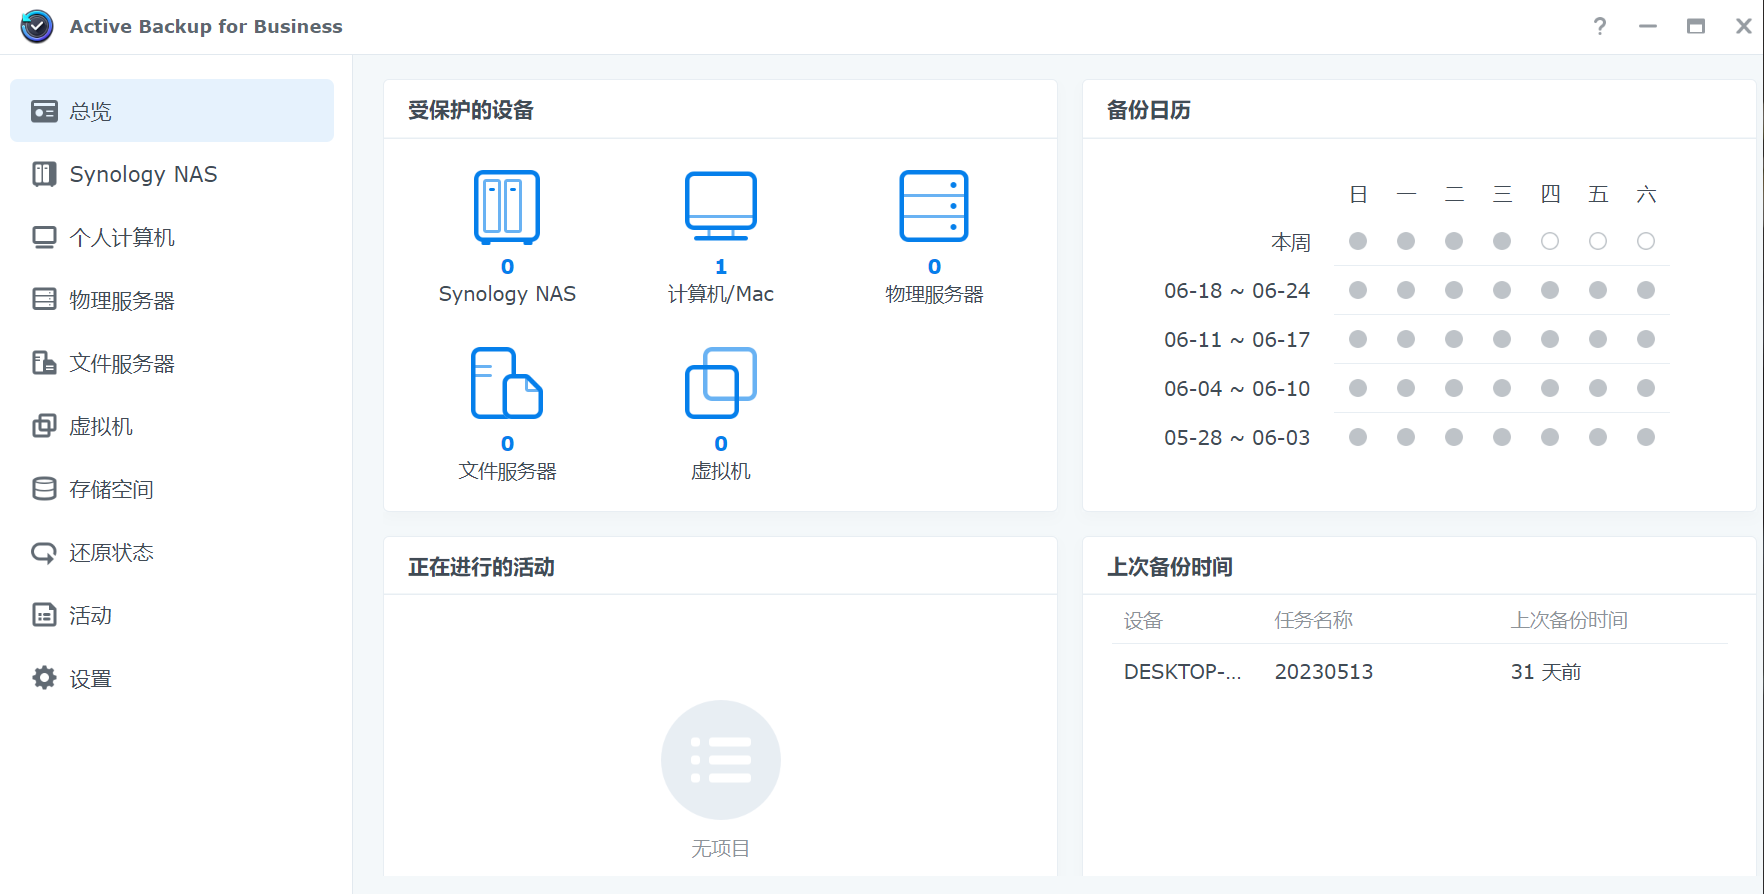Click the 31 天前 backup time cell

tap(1546, 672)
